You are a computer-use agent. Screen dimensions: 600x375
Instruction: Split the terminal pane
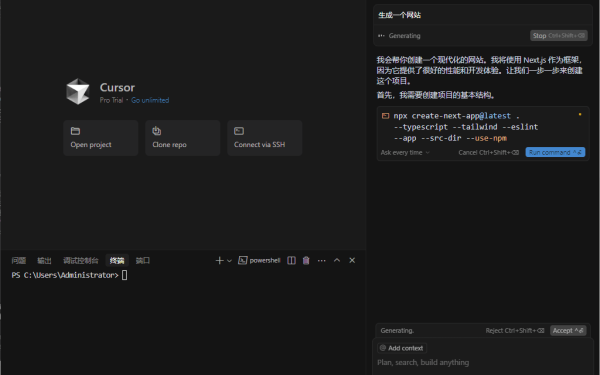(x=291, y=261)
